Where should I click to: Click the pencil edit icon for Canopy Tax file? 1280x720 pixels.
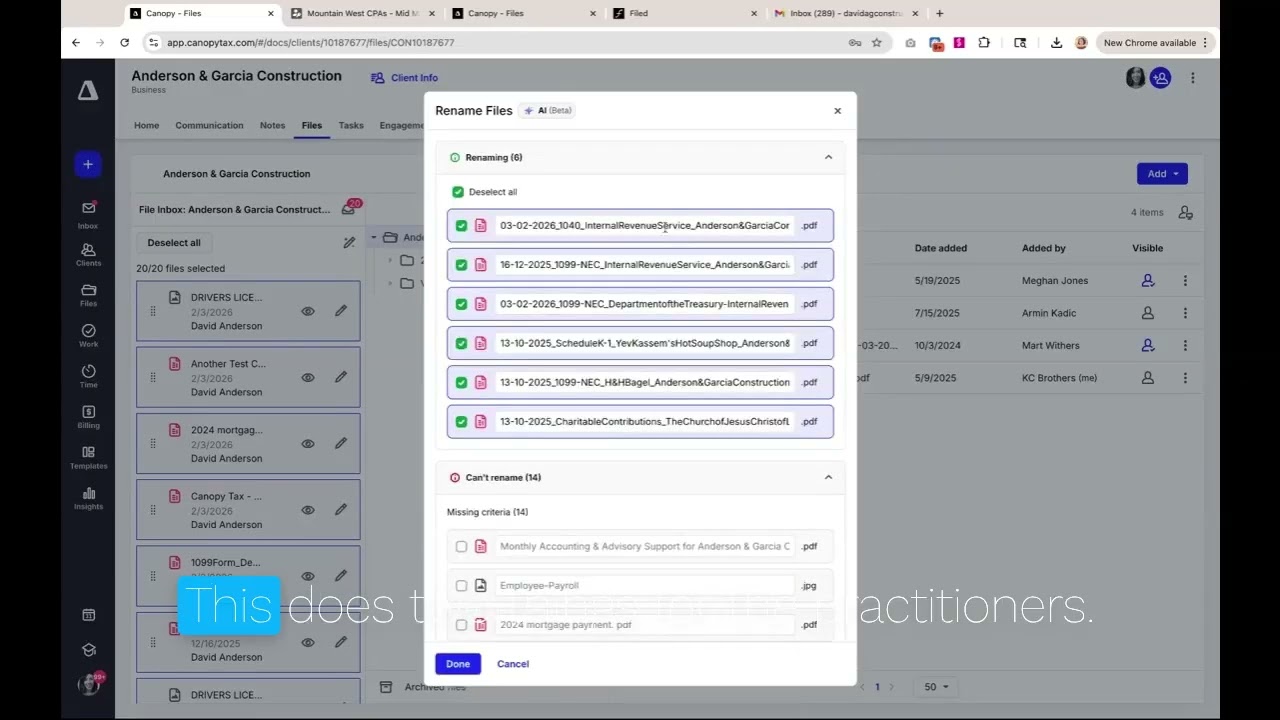coord(341,509)
